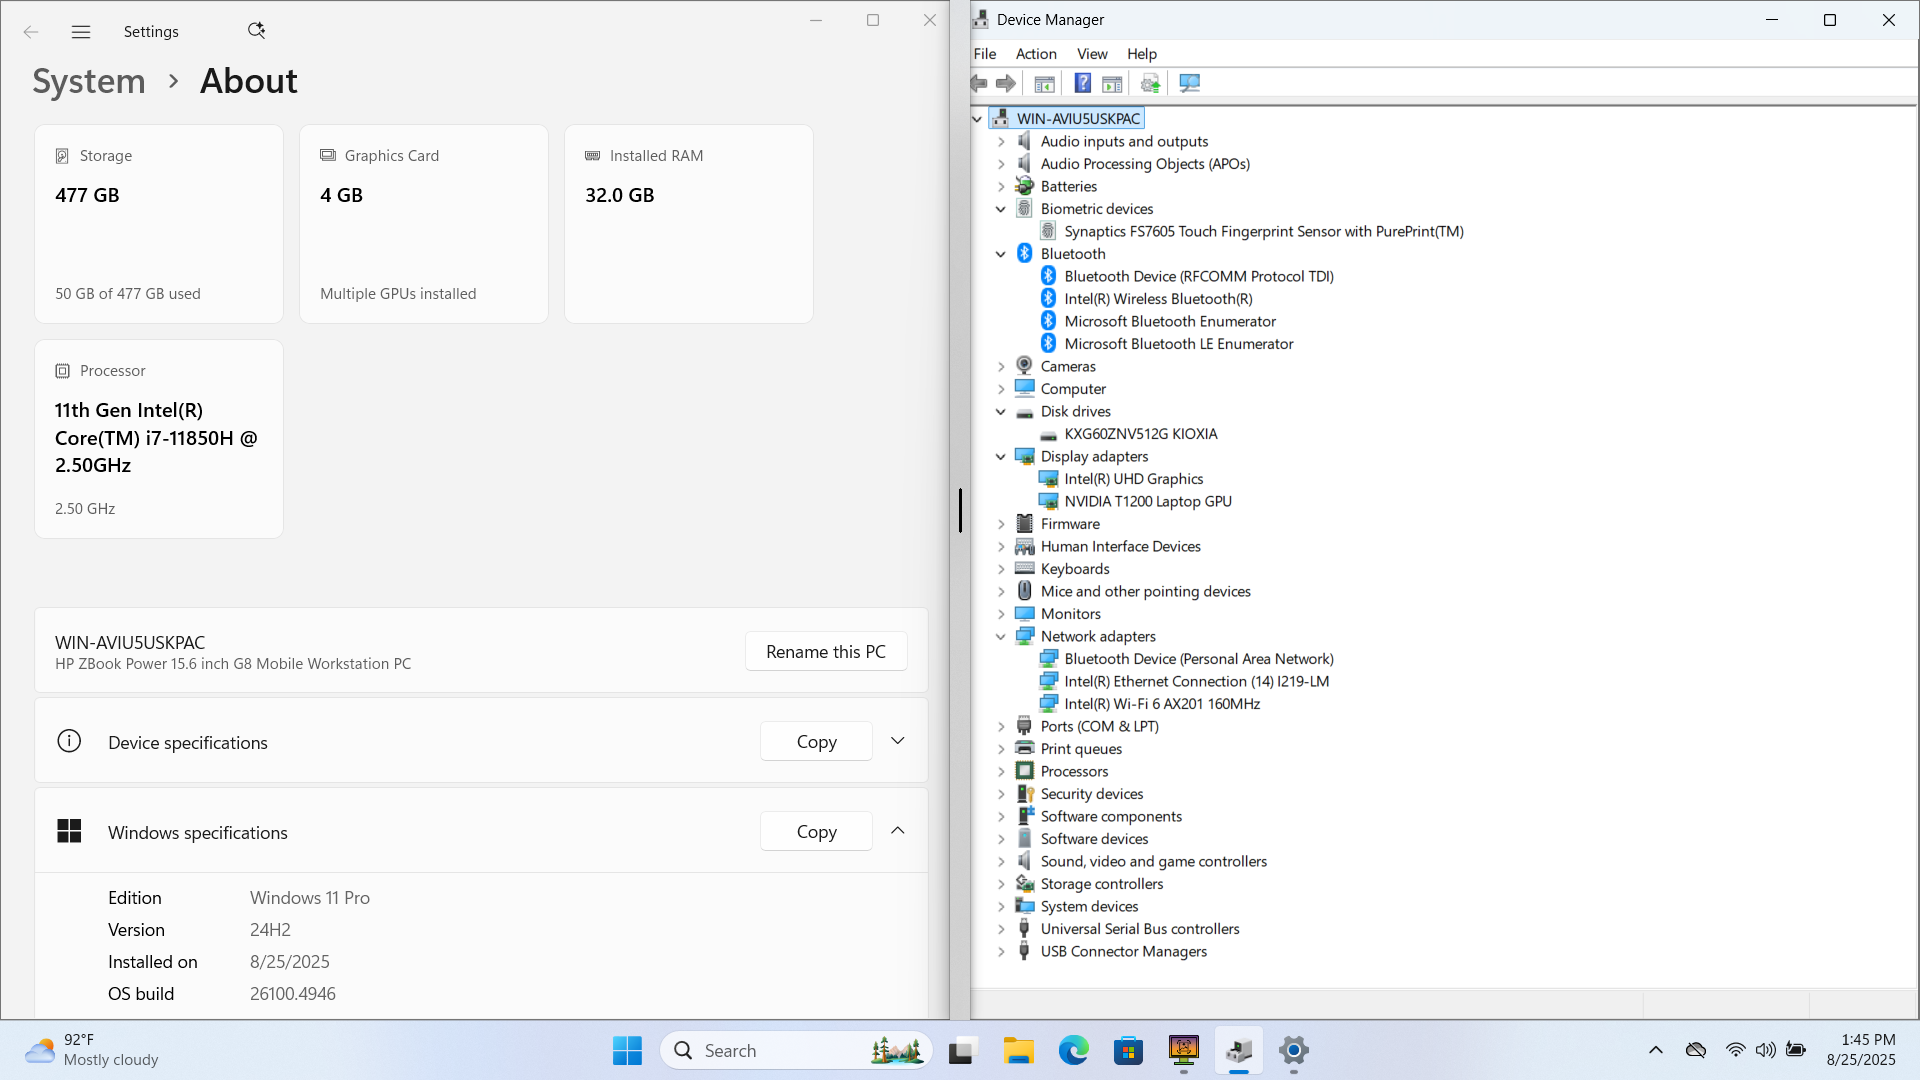Collapse the Display adapters node
1920x1080 pixels.
tap(1001, 456)
